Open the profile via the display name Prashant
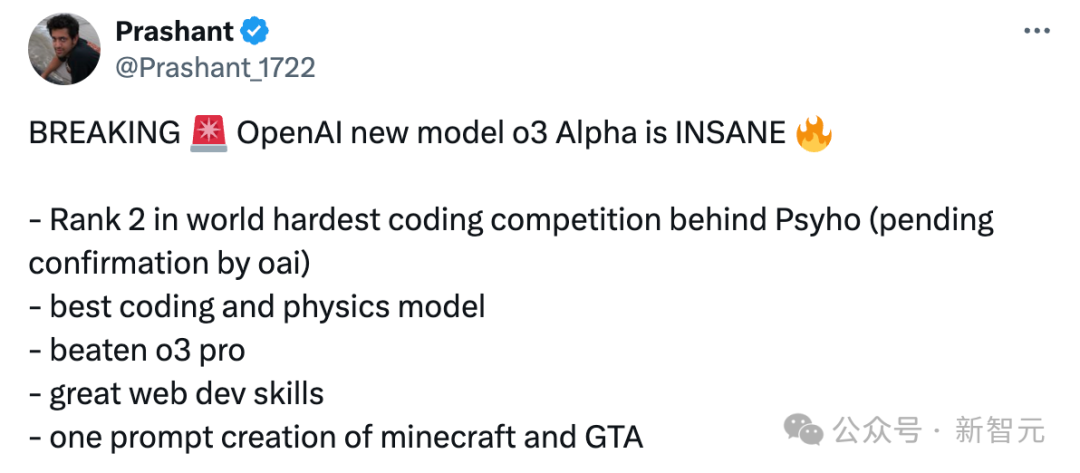 click(x=174, y=31)
